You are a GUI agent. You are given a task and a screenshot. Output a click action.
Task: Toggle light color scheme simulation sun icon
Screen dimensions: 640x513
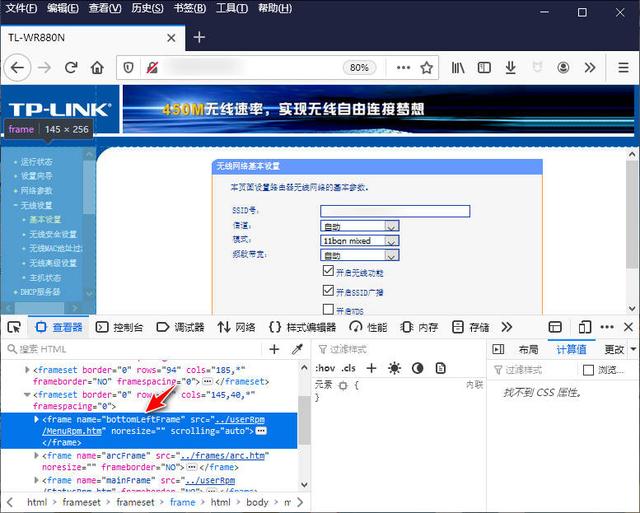pos(394,369)
